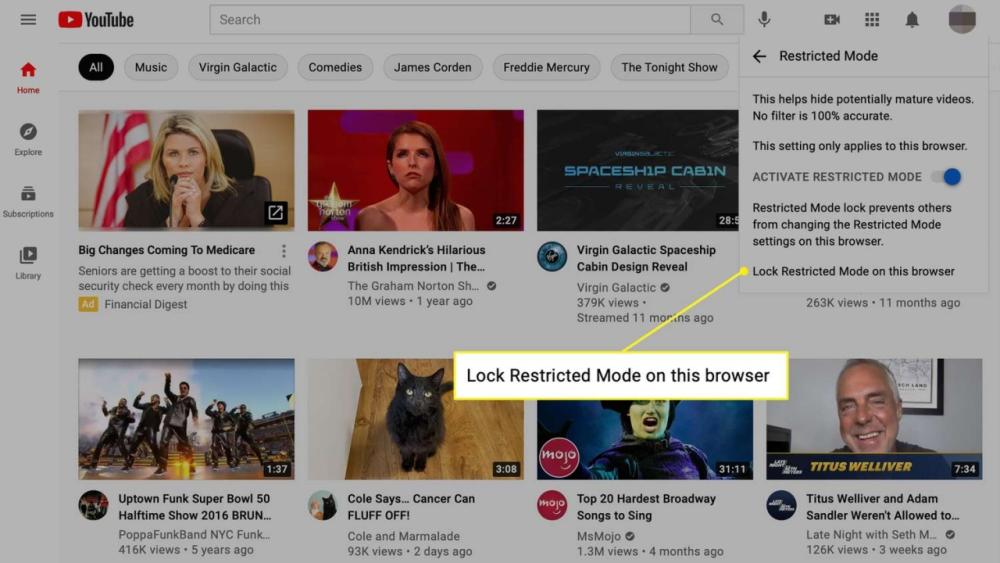
Task: Play the Anna Kendrick video thumbnail
Action: pos(416,170)
